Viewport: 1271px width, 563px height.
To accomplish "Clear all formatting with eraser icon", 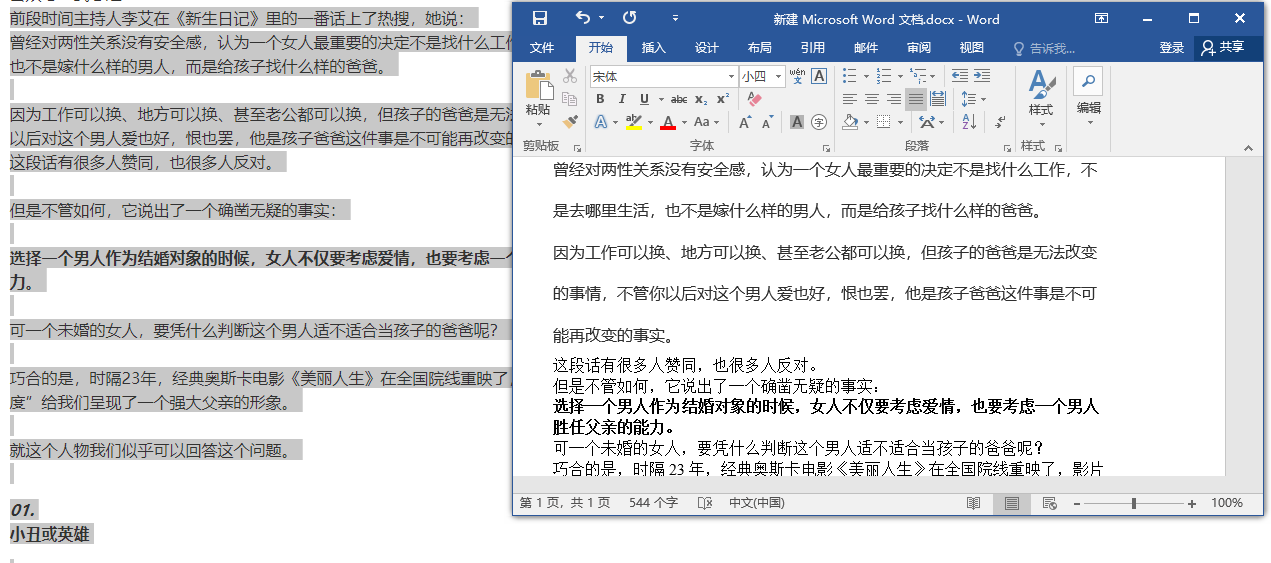I will pyautogui.click(x=754, y=99).
